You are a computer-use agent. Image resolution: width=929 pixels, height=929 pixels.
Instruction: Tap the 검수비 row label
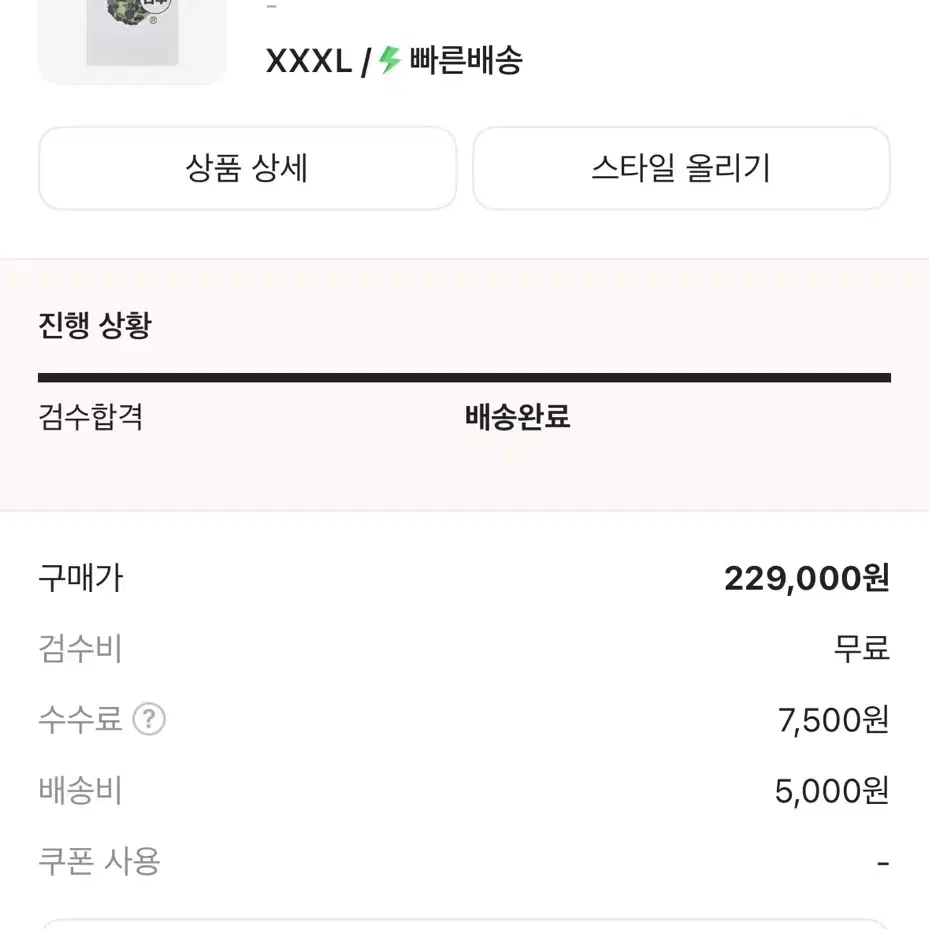click(x=81, y=649)
